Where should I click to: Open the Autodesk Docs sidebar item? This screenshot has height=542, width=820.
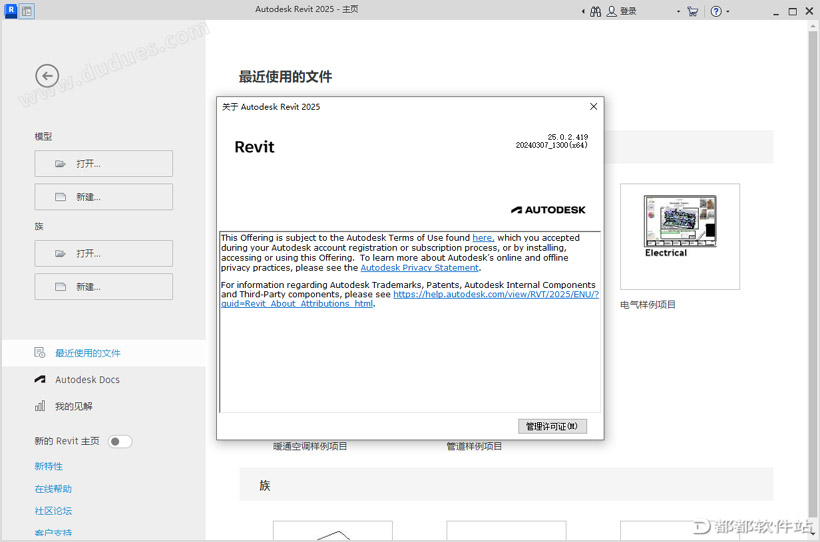pos(87,380)
